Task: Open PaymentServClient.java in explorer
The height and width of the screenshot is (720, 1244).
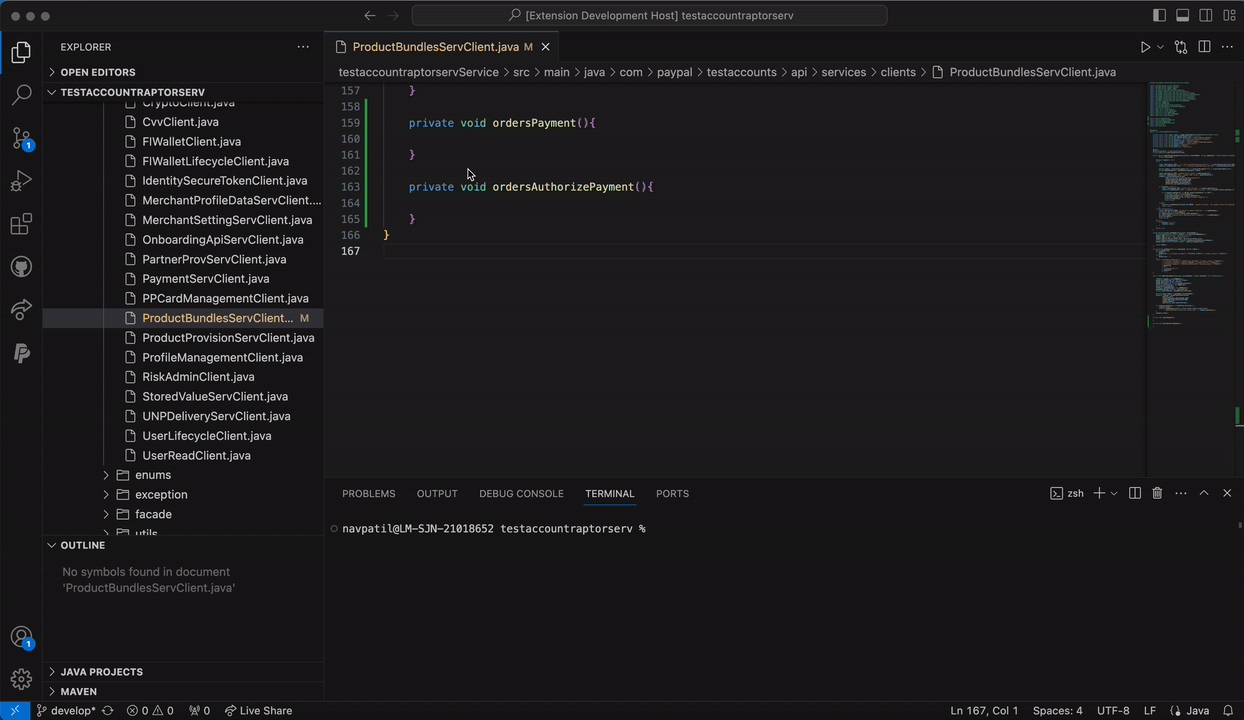Action: (x=205, y=279)
